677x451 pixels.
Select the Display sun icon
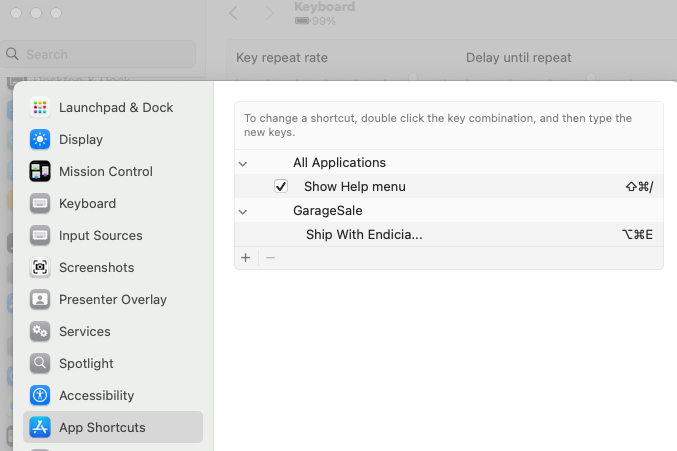click(40, 139)
